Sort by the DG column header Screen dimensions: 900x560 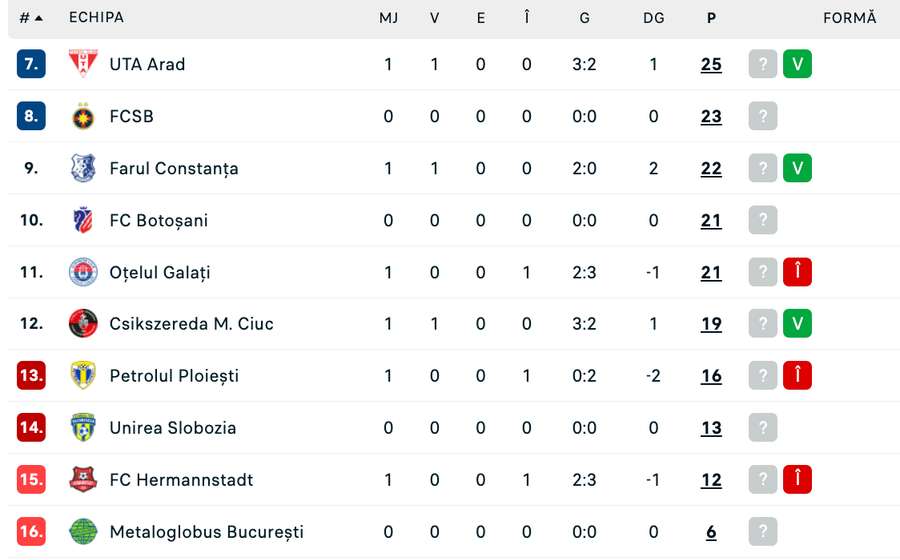pyautogui.click(x=653, y=18)
